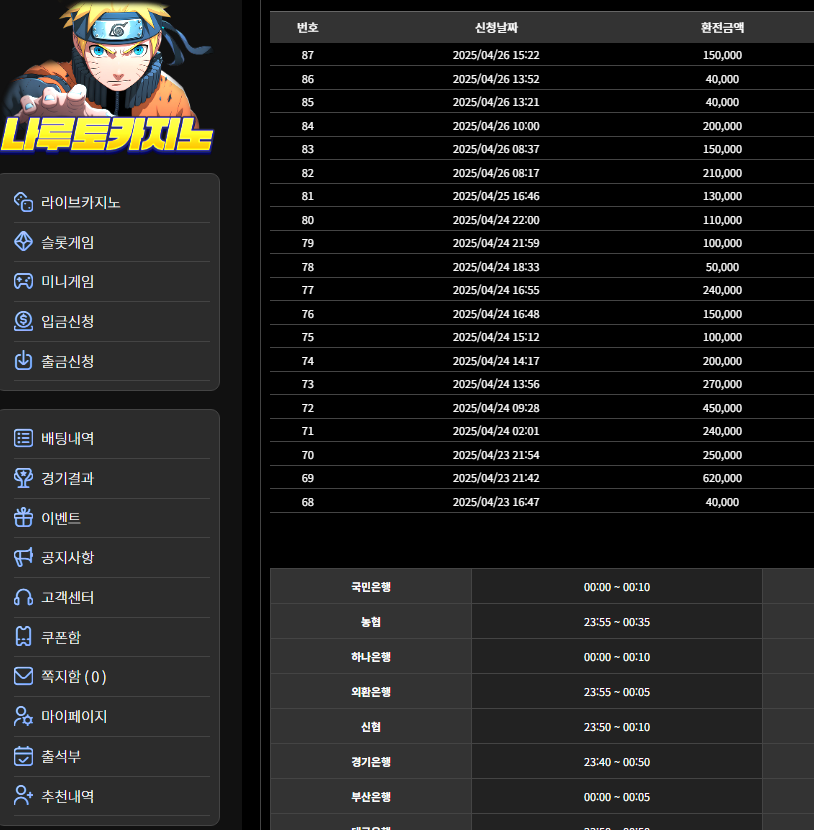The image size is (814, 830).
Task: Go to 추천내역 in the sidebar
Action: pos(68,796)
